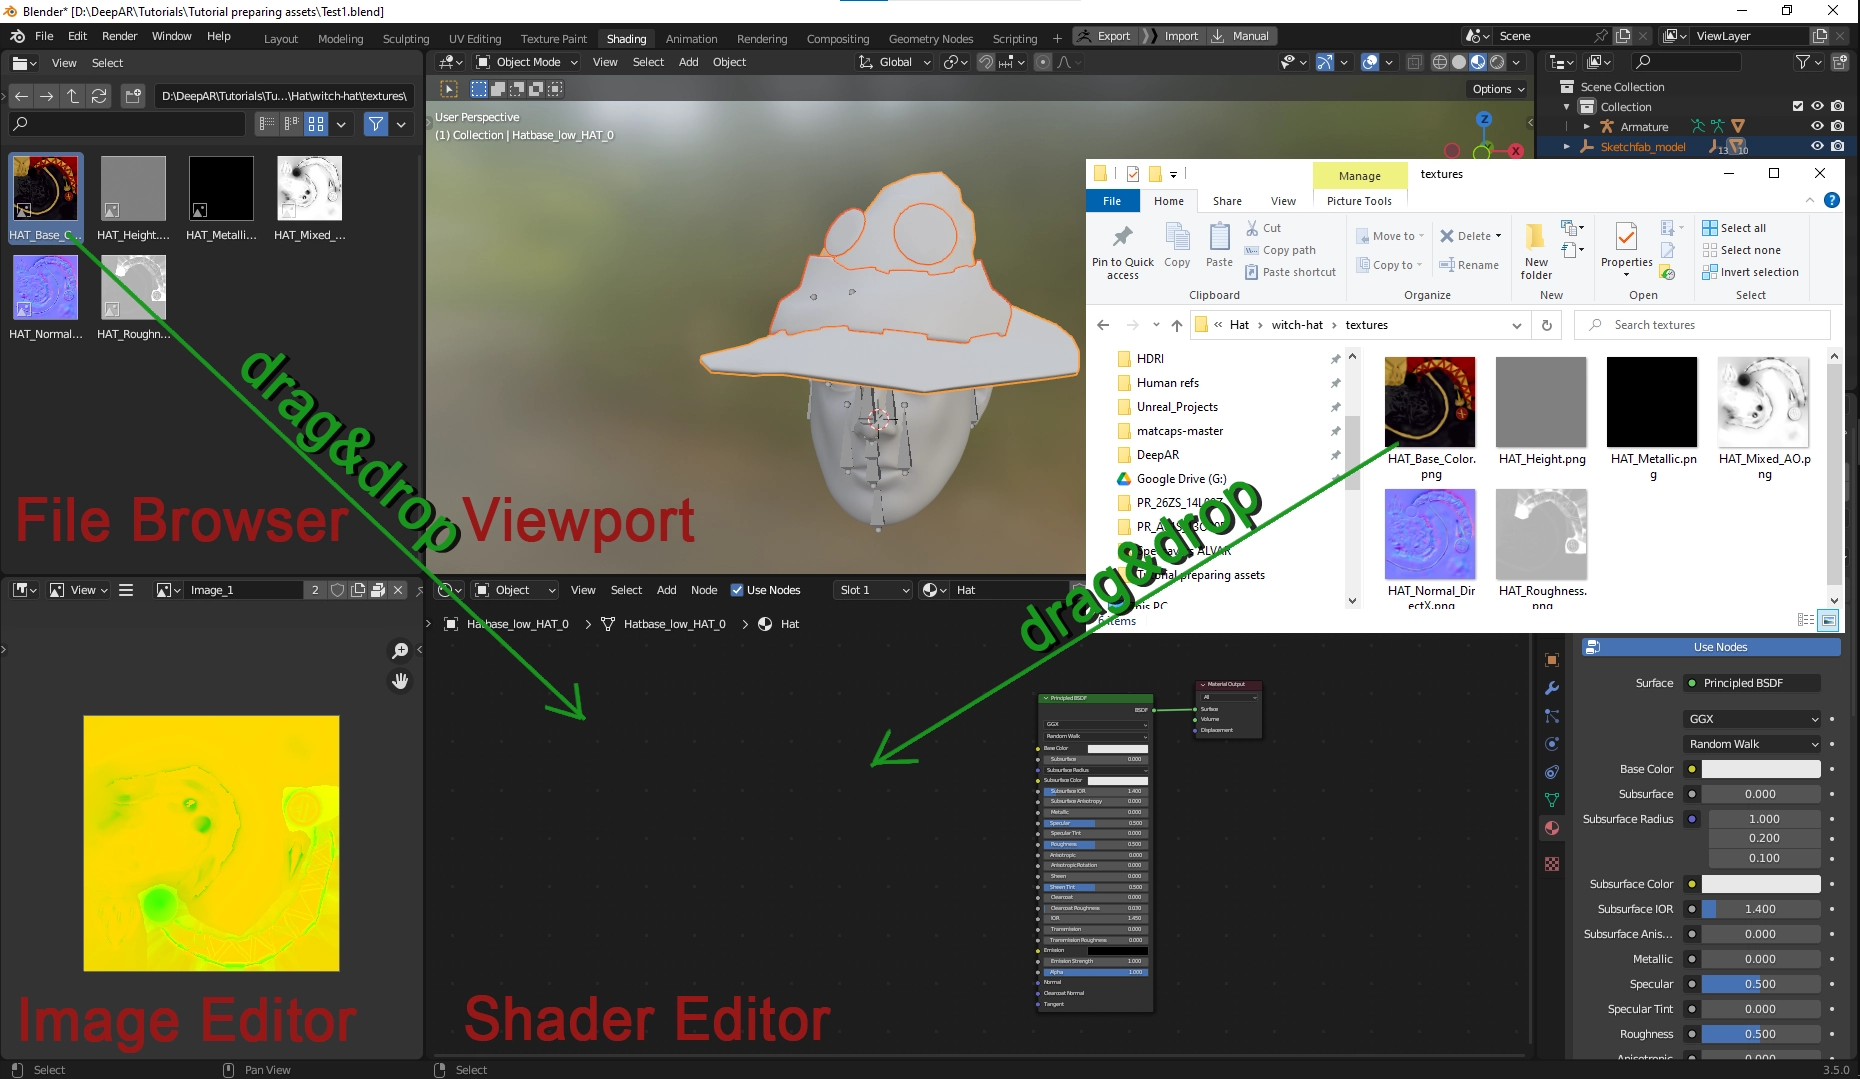Open Random Walk subsurface method dropdown
This screenshot has height=1079, width=1860.
(x=1753, y=744)
